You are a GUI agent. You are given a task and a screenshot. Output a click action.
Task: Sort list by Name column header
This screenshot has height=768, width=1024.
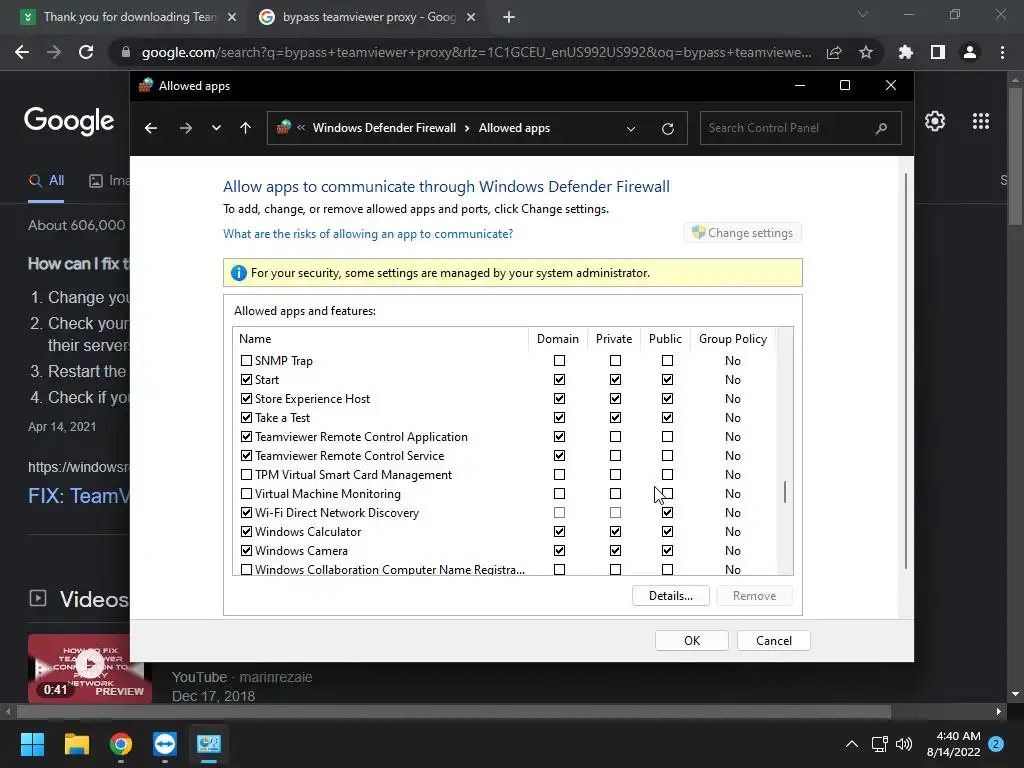point(381,339)
